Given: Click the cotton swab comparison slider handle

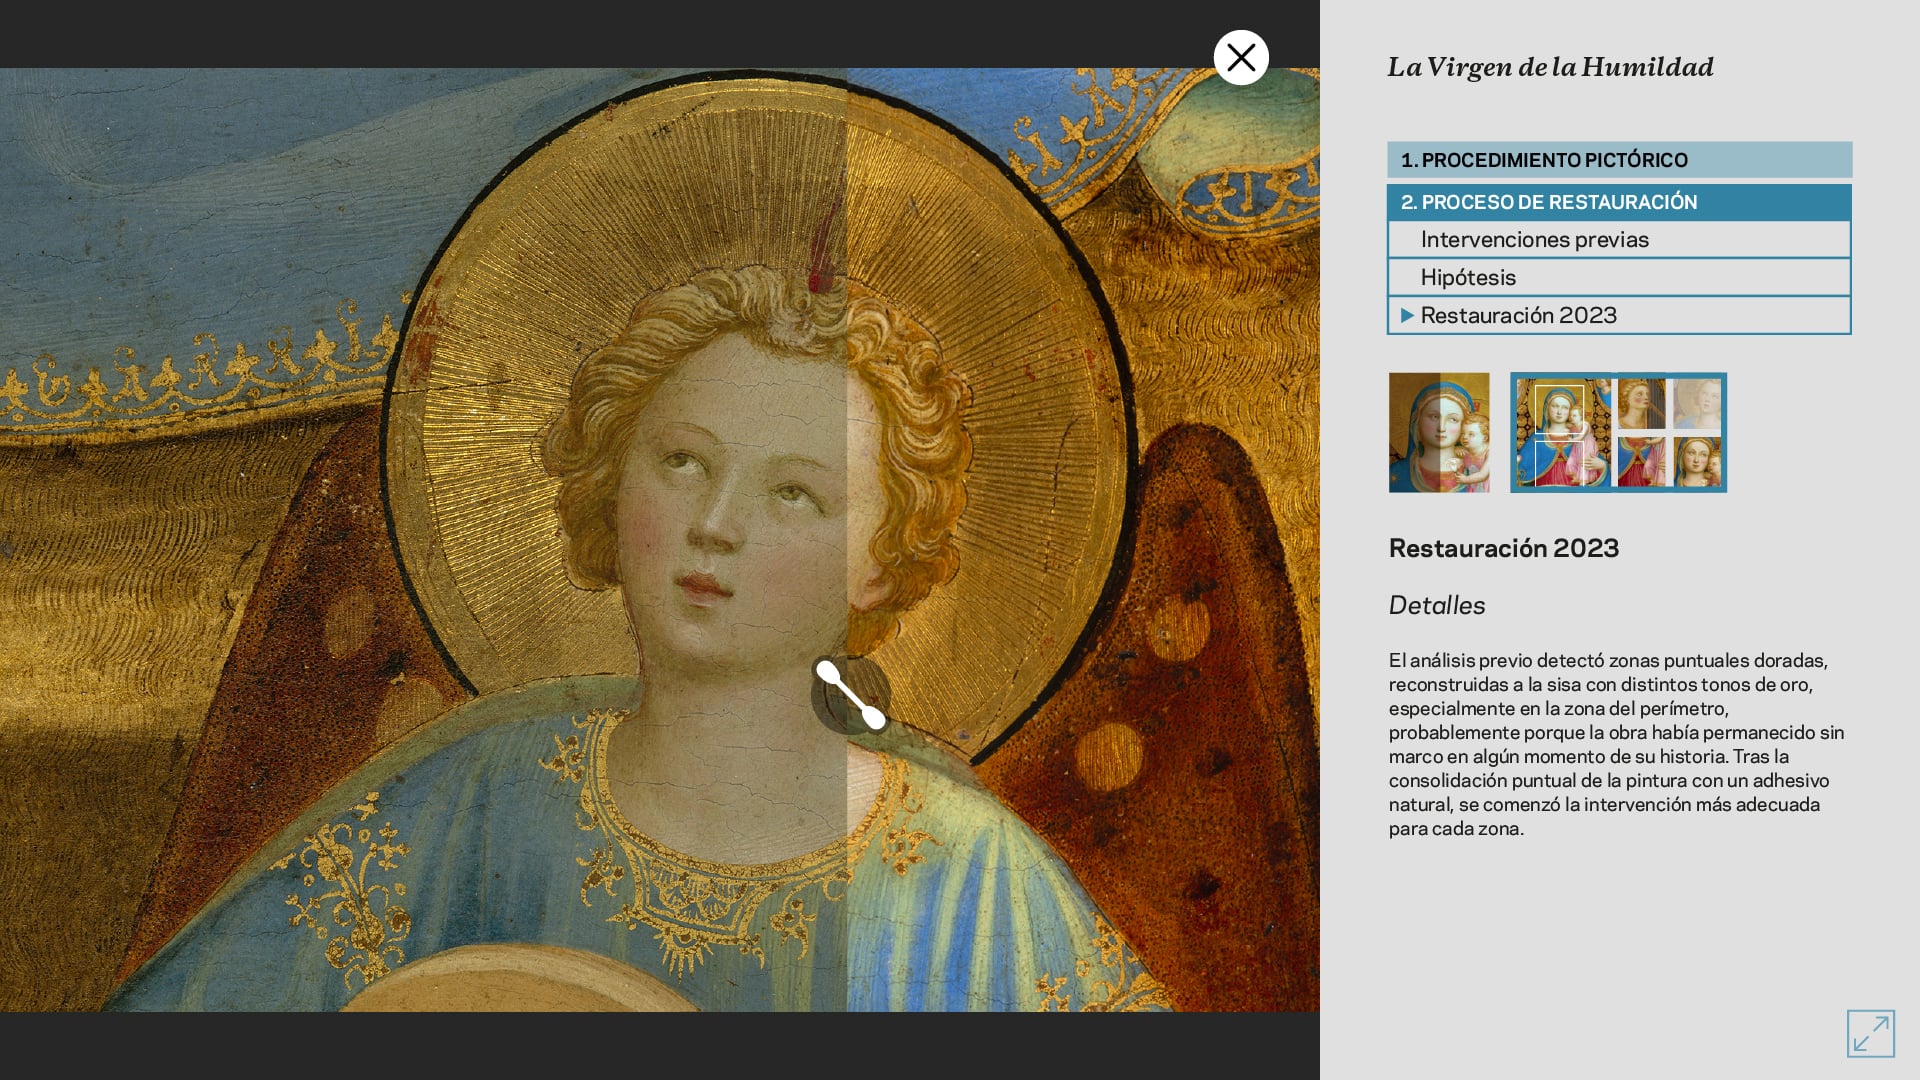Looking at the screenshot, I should [851, 695].
